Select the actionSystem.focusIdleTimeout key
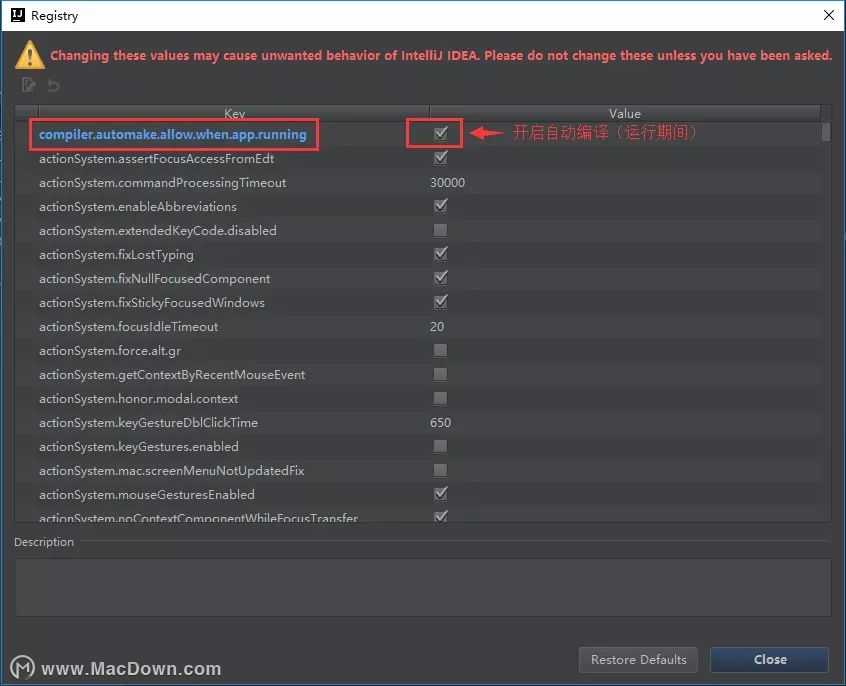The image size is (846, 686). (128, 327)
